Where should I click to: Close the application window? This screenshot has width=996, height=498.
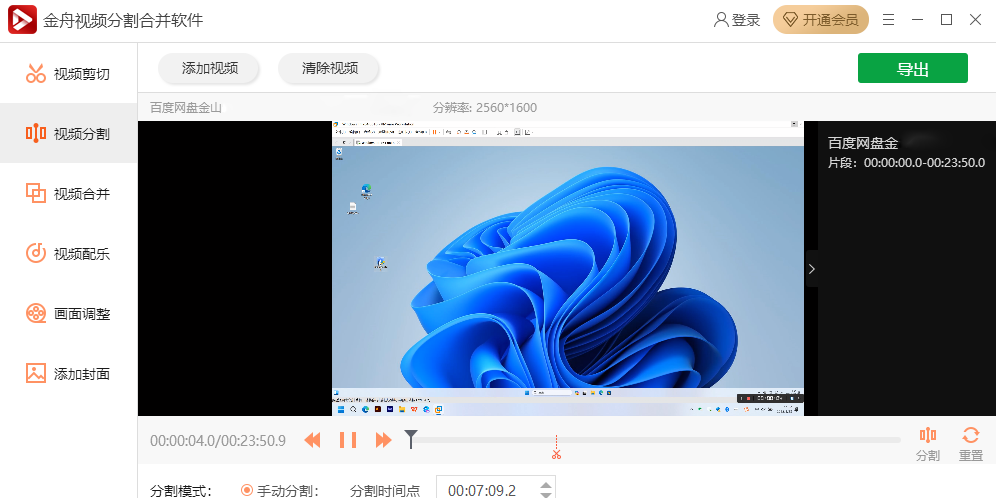tap(976, 20)
